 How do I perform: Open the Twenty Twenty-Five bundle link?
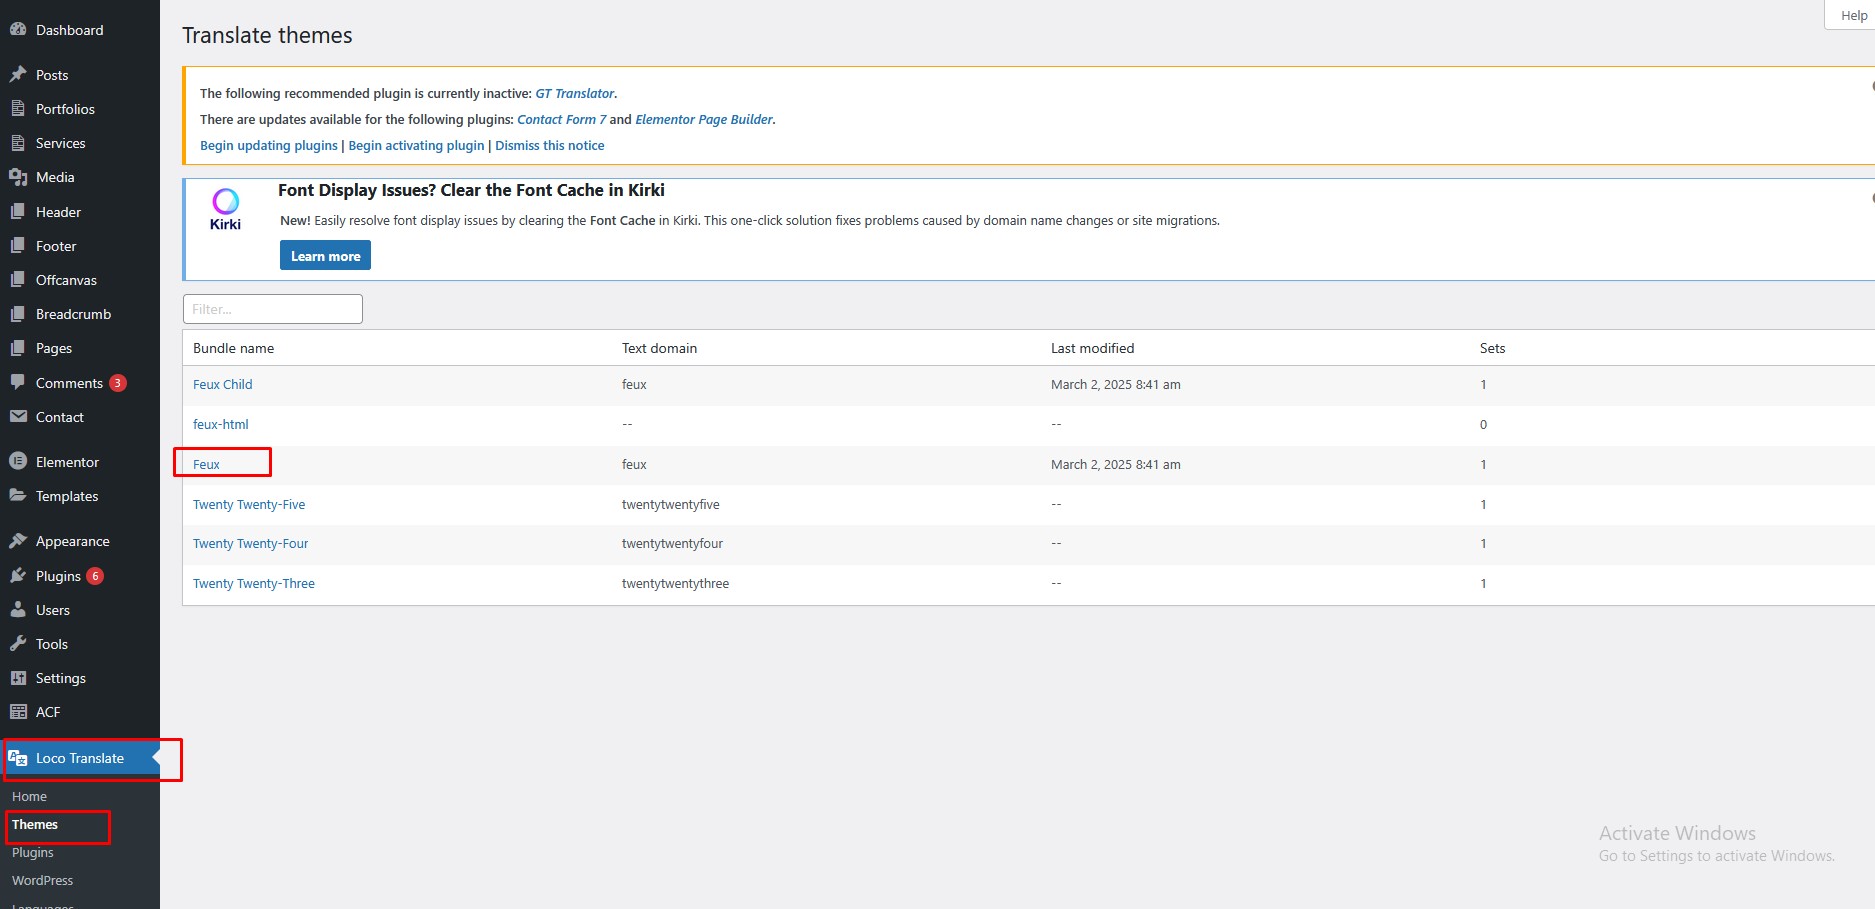[249, 505]
